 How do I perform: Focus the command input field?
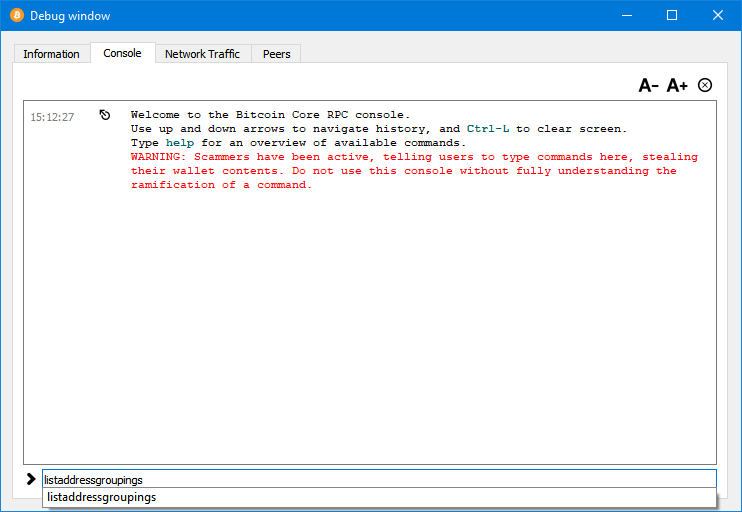point(379,479)
